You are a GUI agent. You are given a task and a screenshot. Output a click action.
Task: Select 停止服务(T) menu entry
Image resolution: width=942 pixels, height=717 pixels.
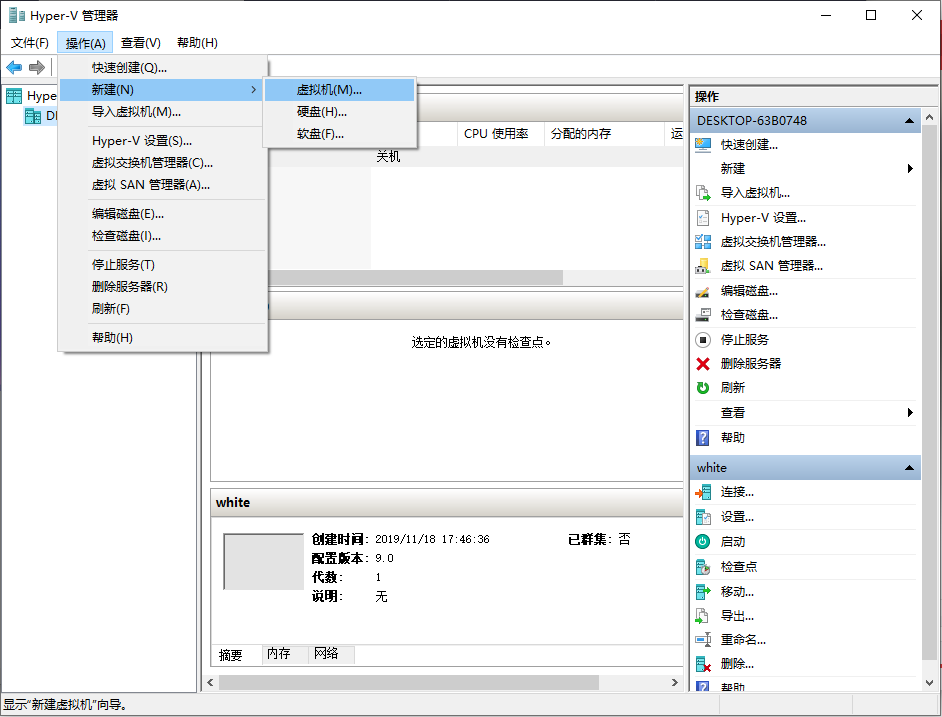click(x=161, y=265)
